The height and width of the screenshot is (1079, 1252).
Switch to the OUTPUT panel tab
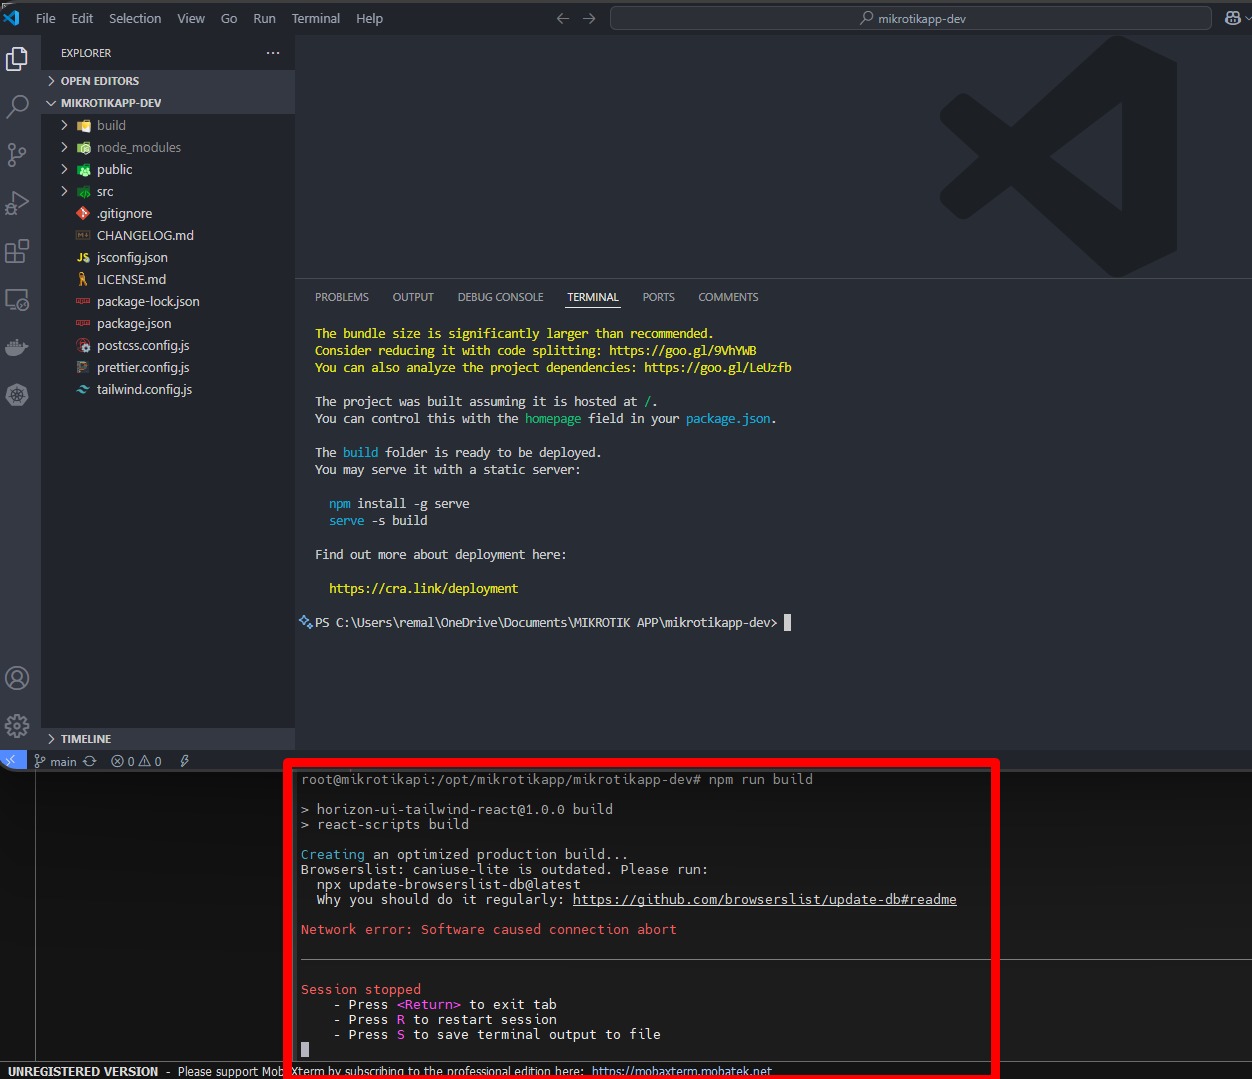(413, 297)
